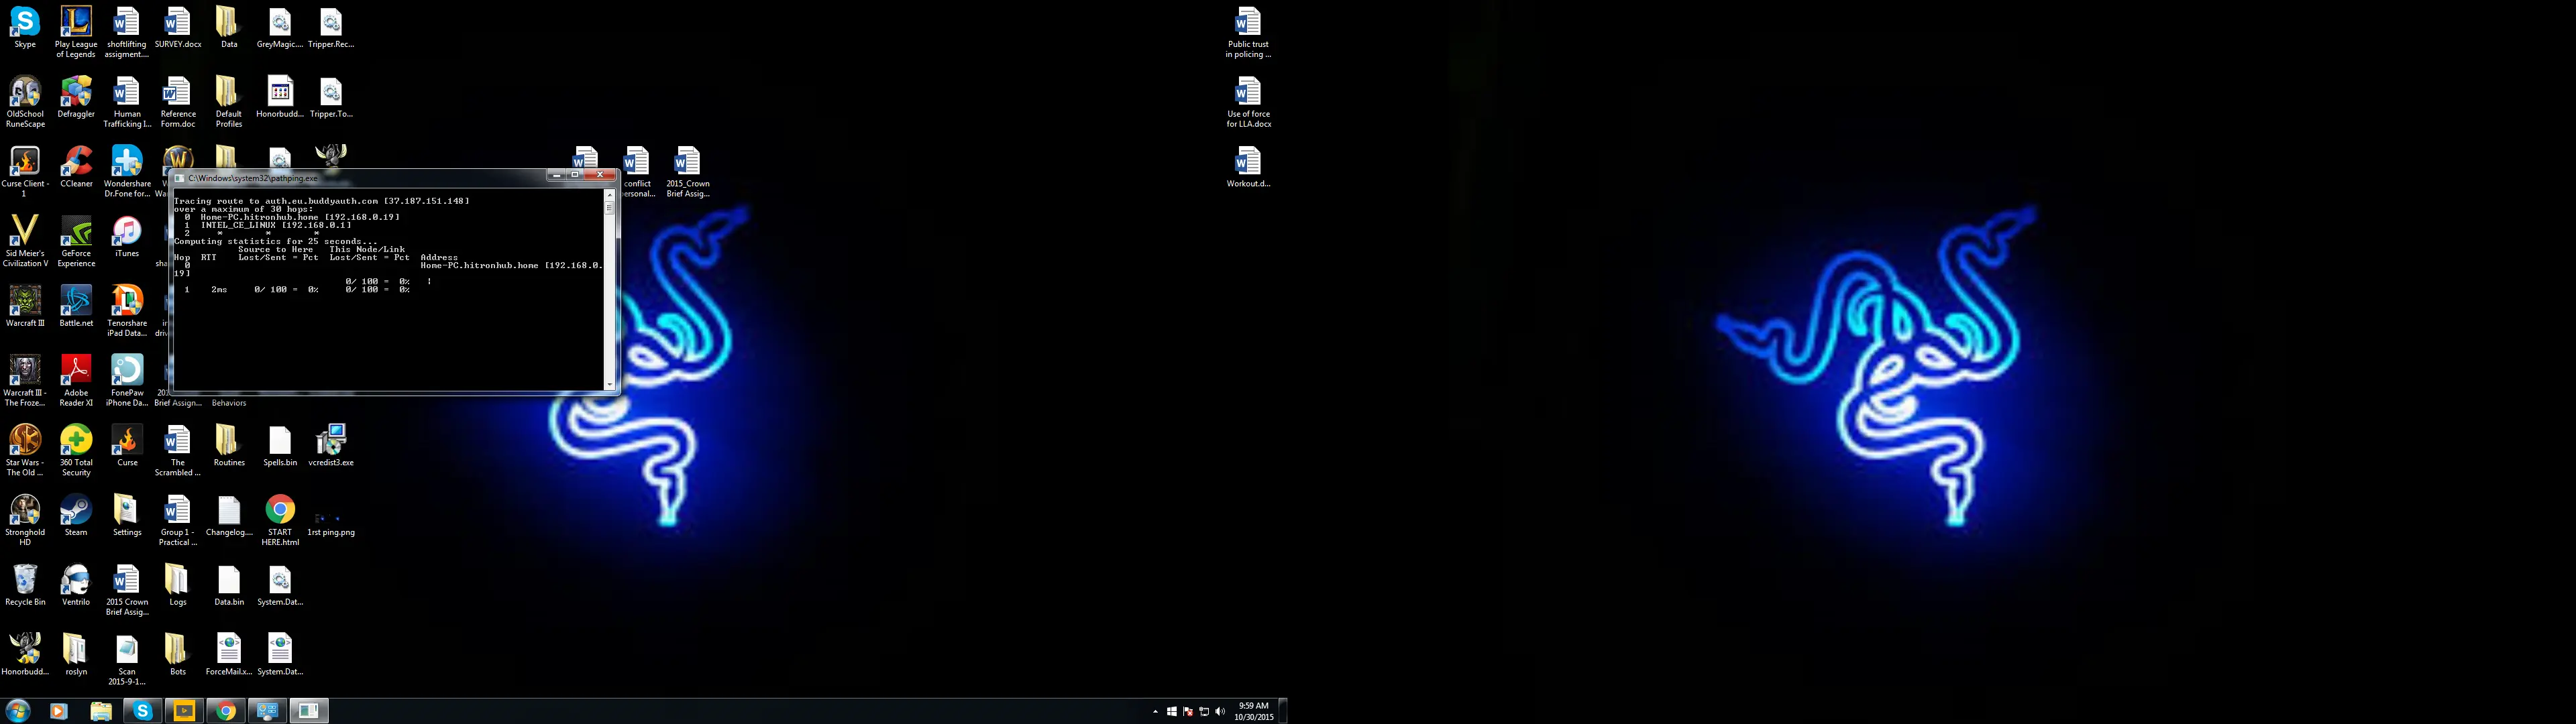Open the Logs folder
The width and height of the screenshot is (2576, 724).
[x=178, y=585]
